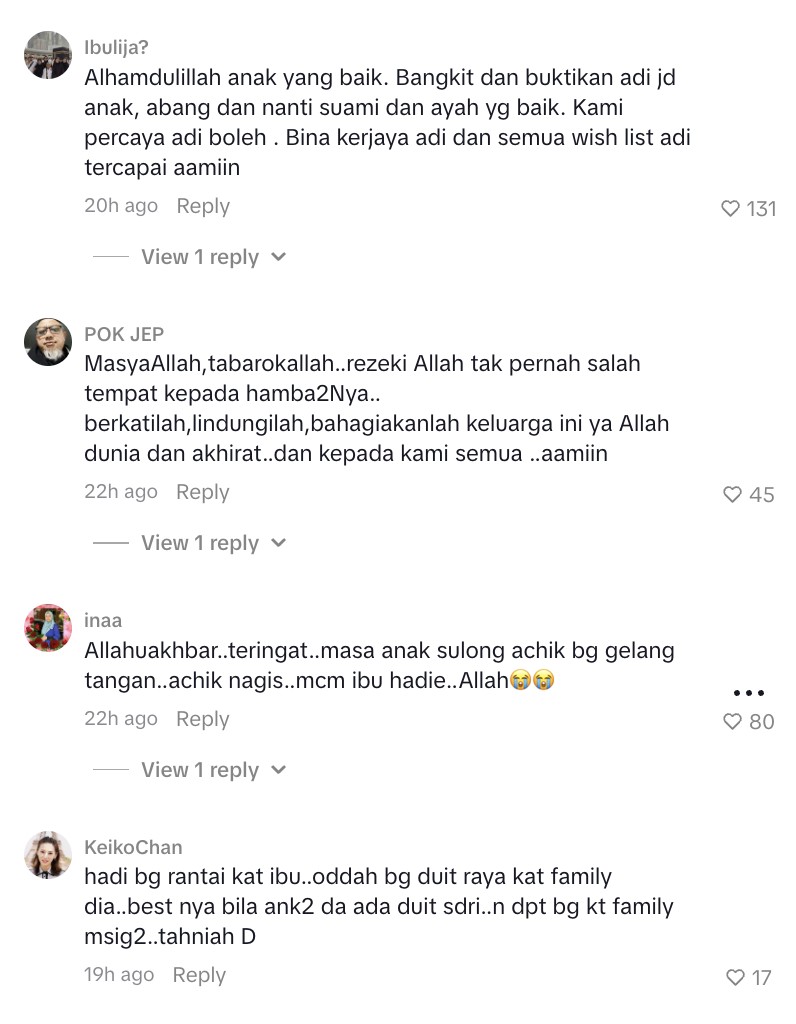Reply to inaa's comment
Screen dimensions: 796x1024
click(203, 718)
